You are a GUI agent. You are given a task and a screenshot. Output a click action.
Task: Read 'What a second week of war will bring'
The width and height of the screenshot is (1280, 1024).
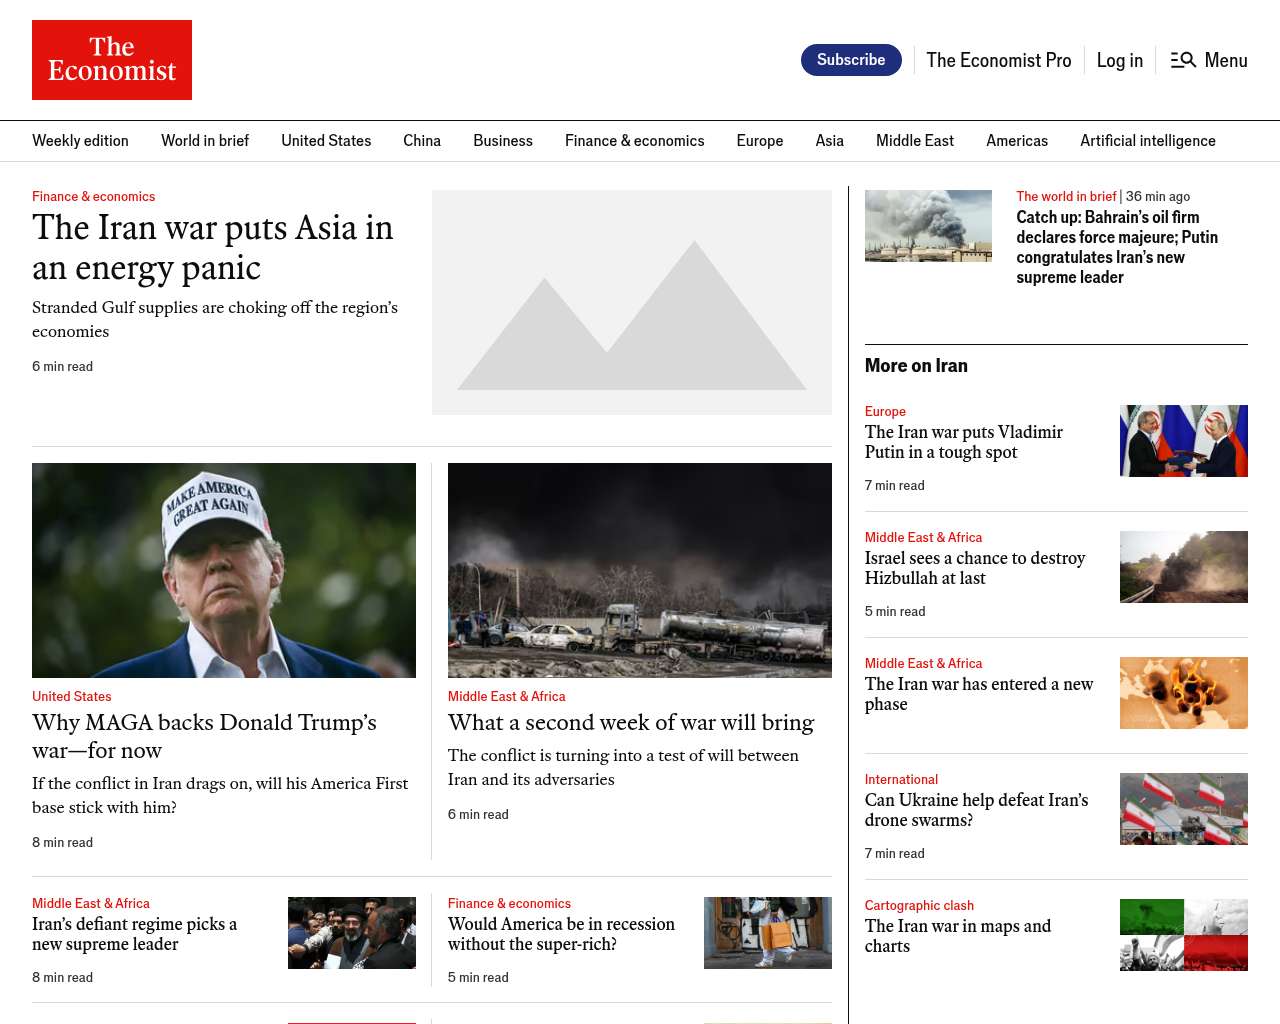(631, 722)
